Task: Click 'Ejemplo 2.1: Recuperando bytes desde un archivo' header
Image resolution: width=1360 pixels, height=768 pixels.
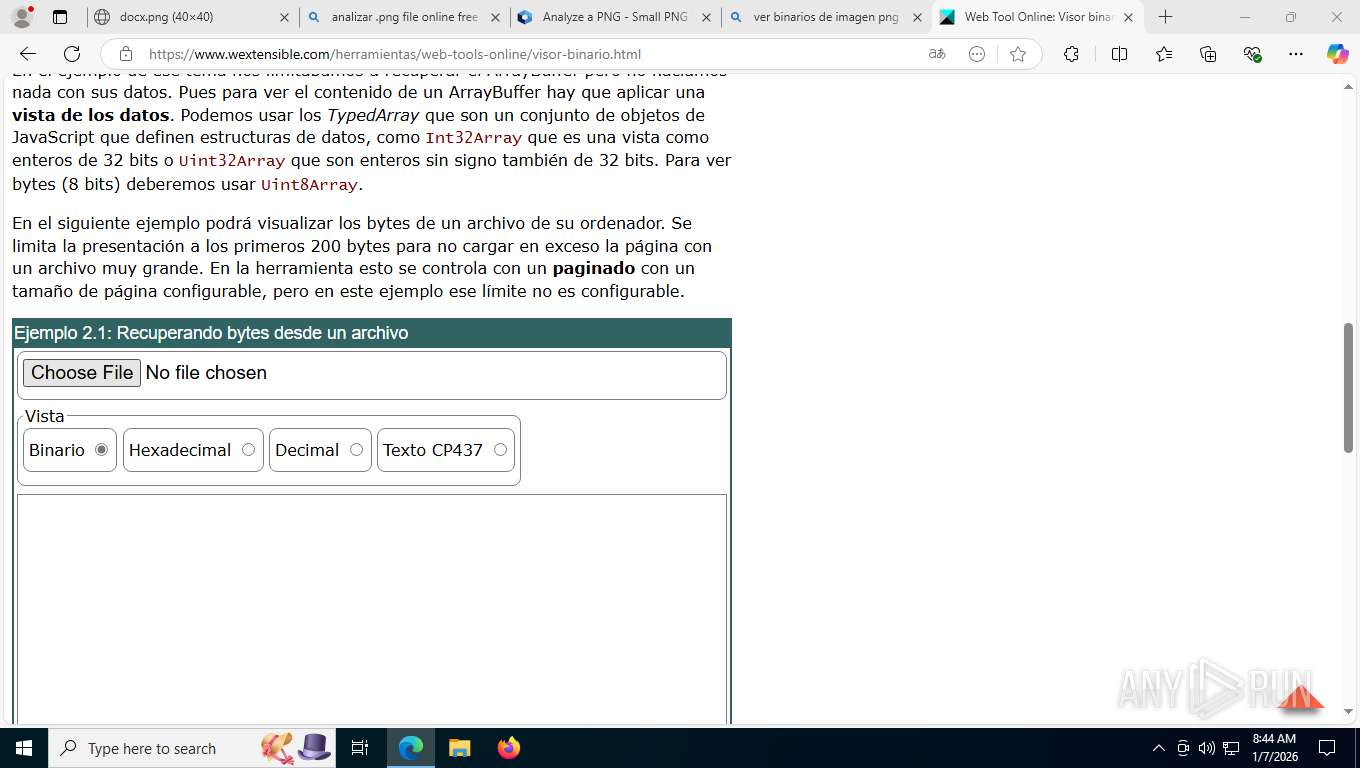Action: (372, 333)
